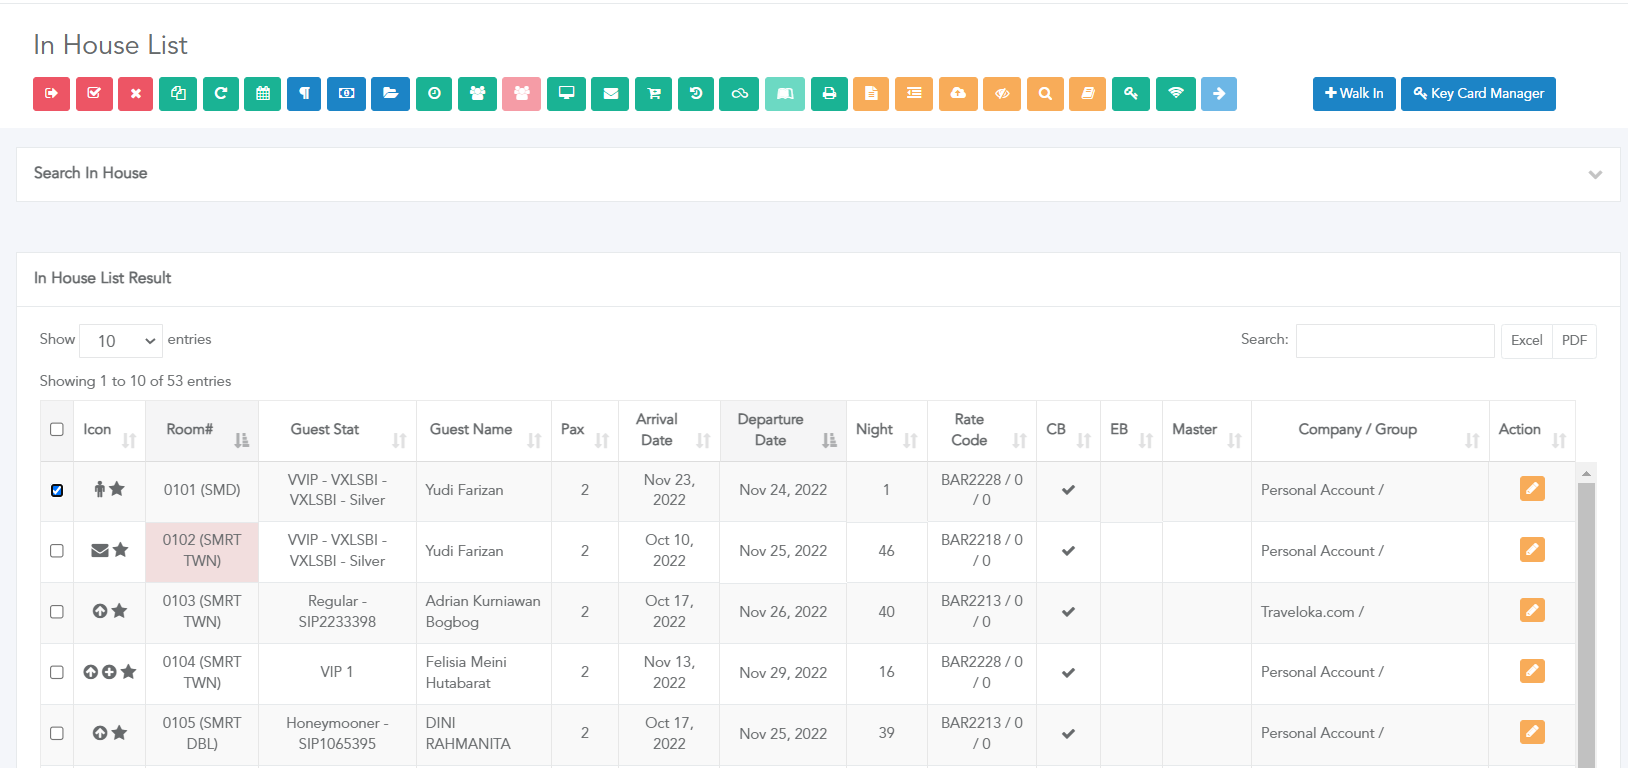Export the list using PDF button
Image resolution: width=1628 pixels, height=768 pixels.
click(1574, 341)
